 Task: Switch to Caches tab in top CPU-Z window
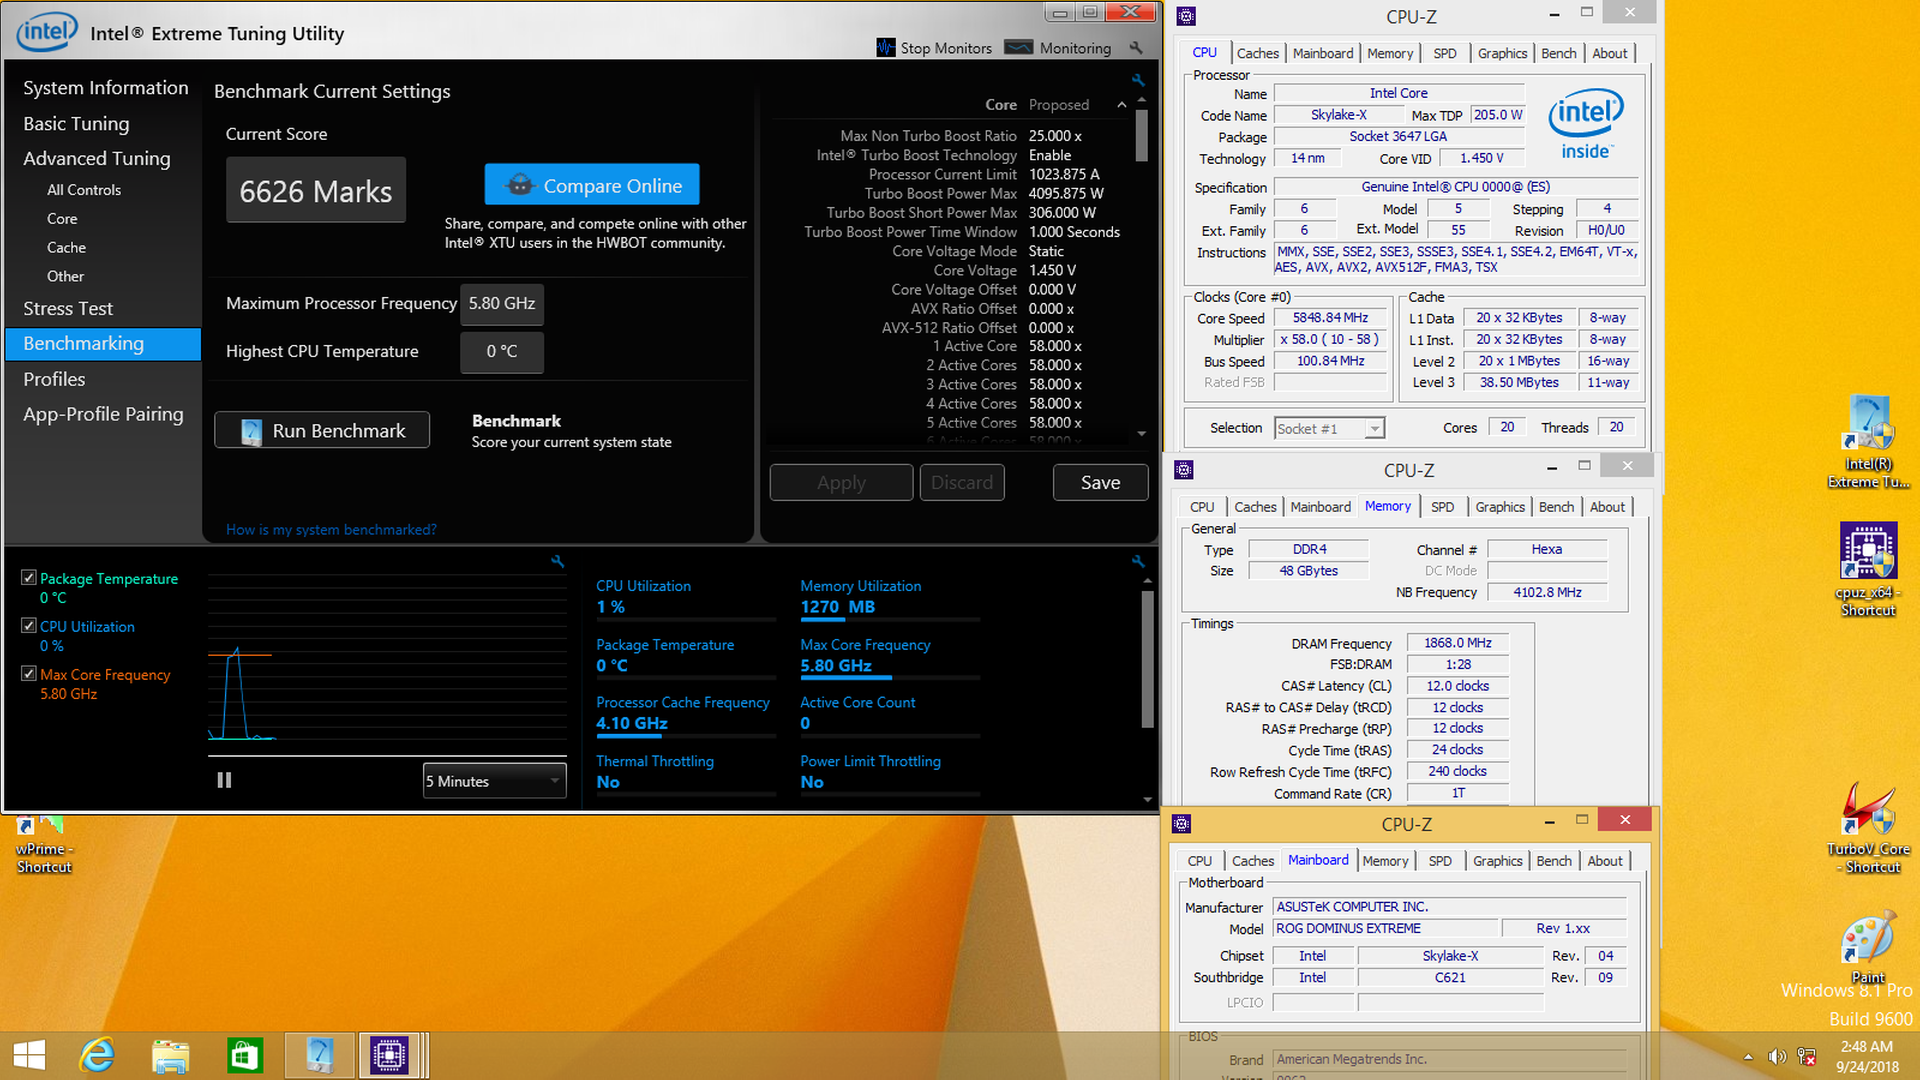tap(1257, 53)
